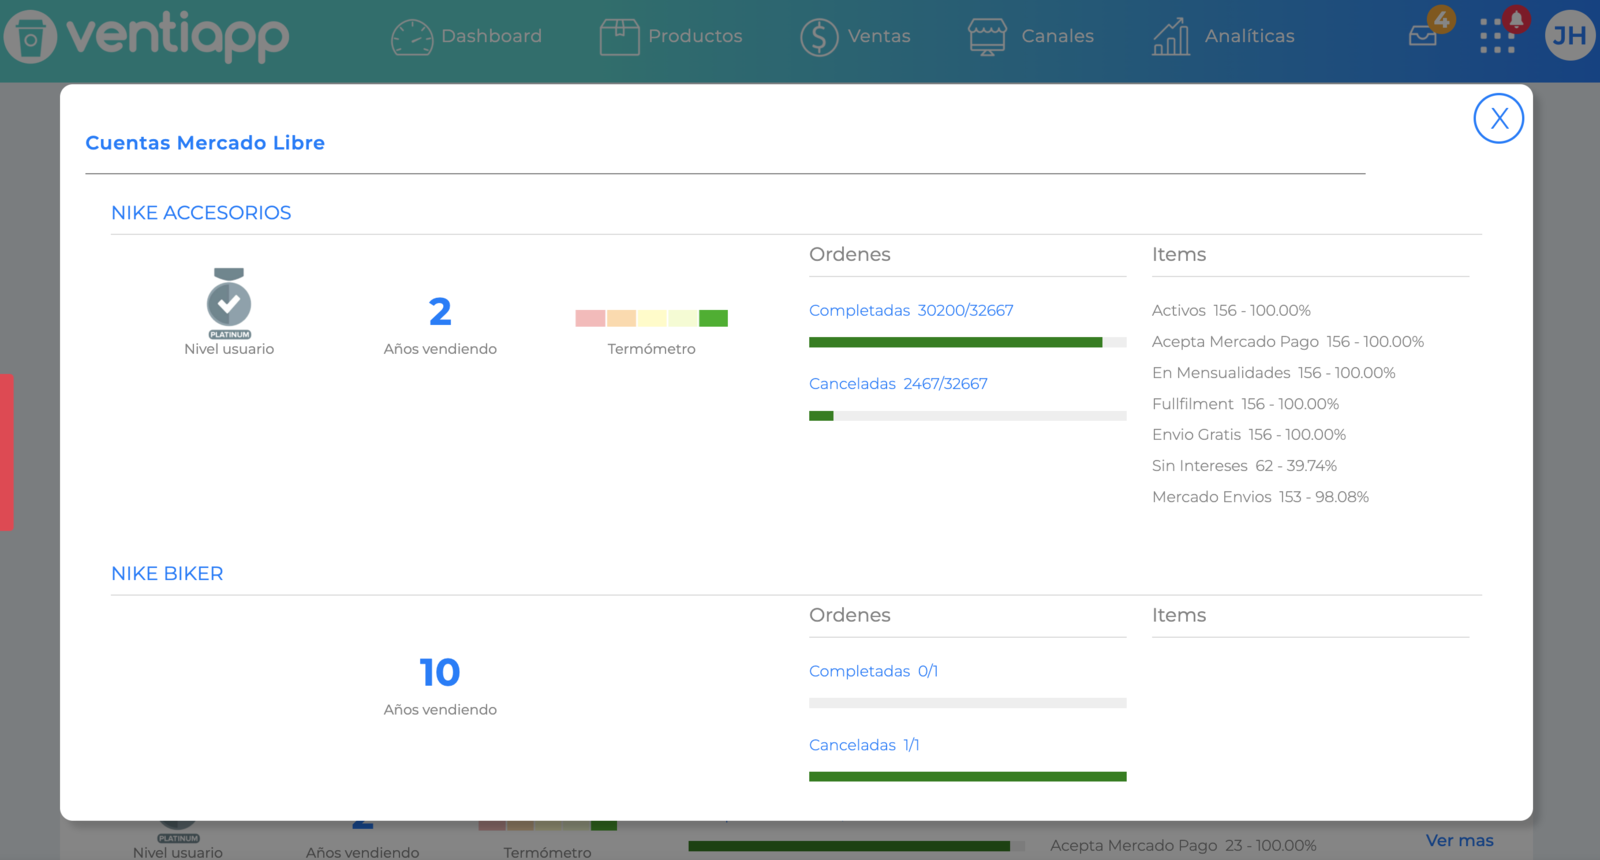Viewport: 1600px width, 860px height.
Task: Click the NIKE BIKER completed 0/1 progress bar
Action: [967, 703]
